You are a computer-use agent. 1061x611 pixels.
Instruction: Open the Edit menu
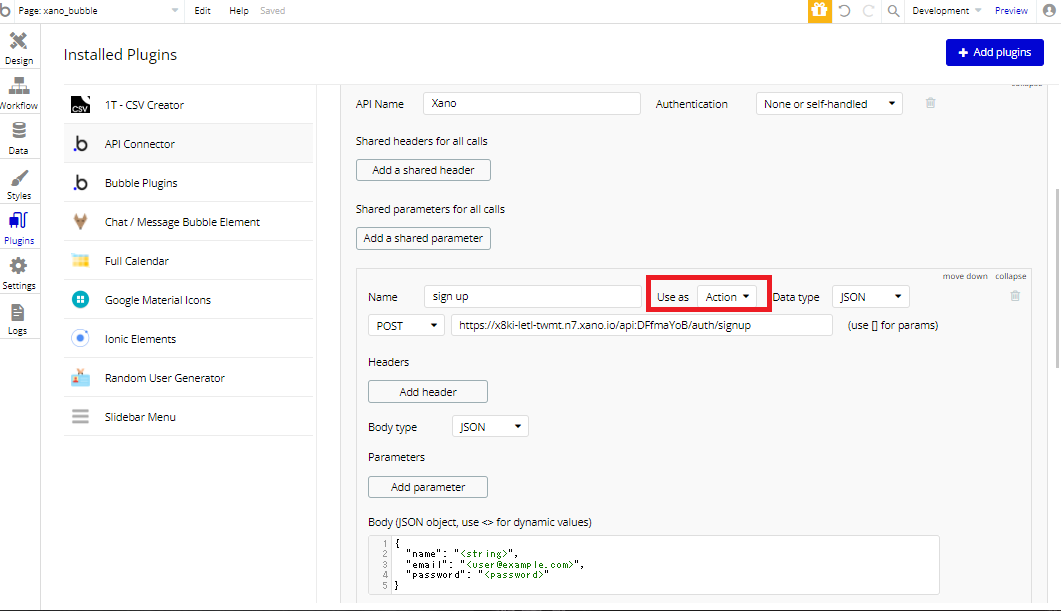(202, 11)
